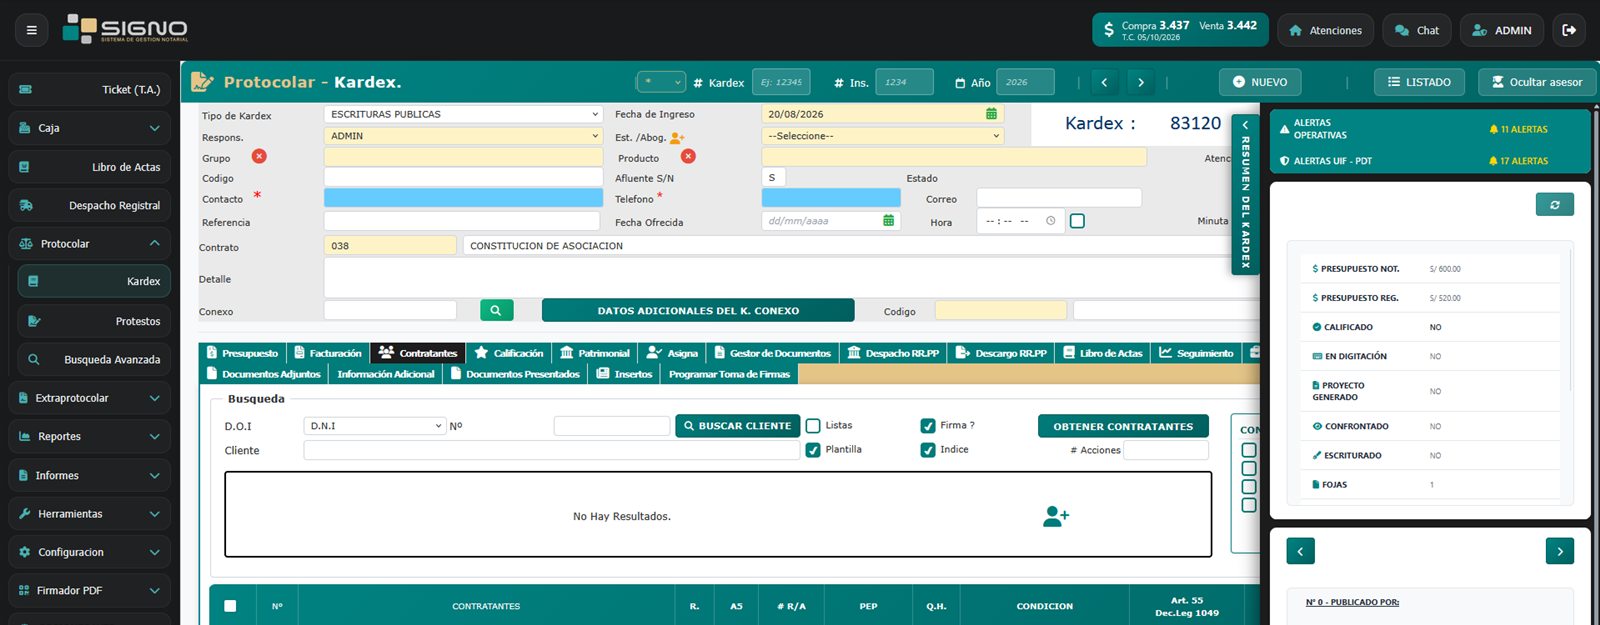
Task: Click the green Conexo search icon
Action: (496, 310)
